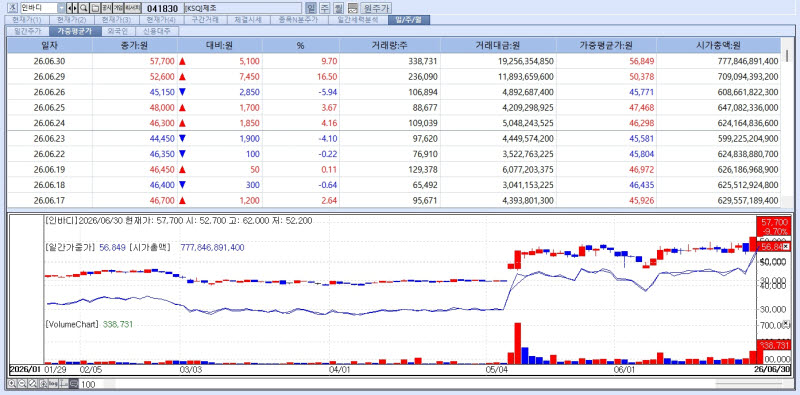Toggle the crosshair line chart icon
800x395 pixels.
pos(64,384)
